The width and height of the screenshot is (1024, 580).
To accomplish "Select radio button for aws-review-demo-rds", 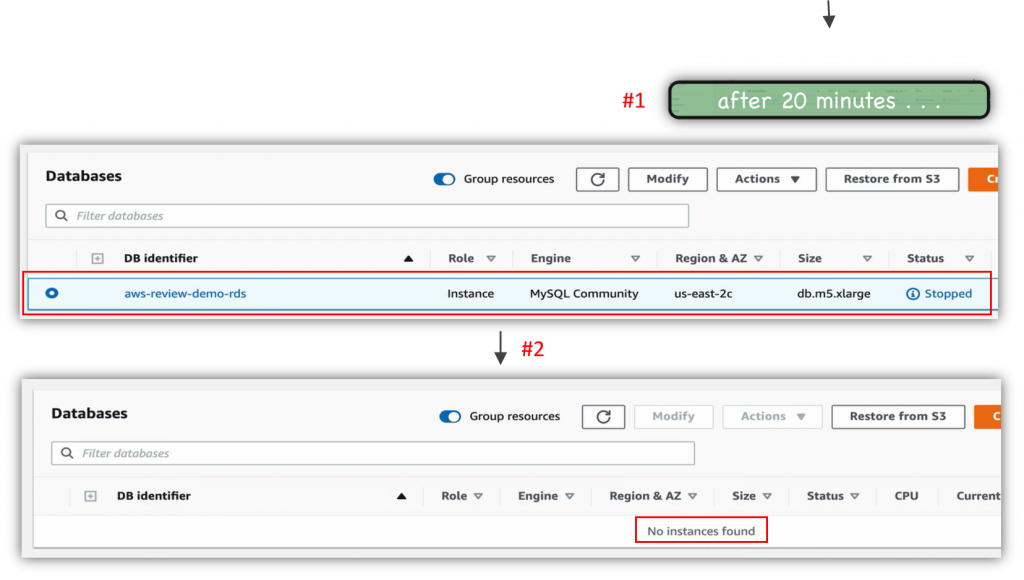I will pos(52,293).
